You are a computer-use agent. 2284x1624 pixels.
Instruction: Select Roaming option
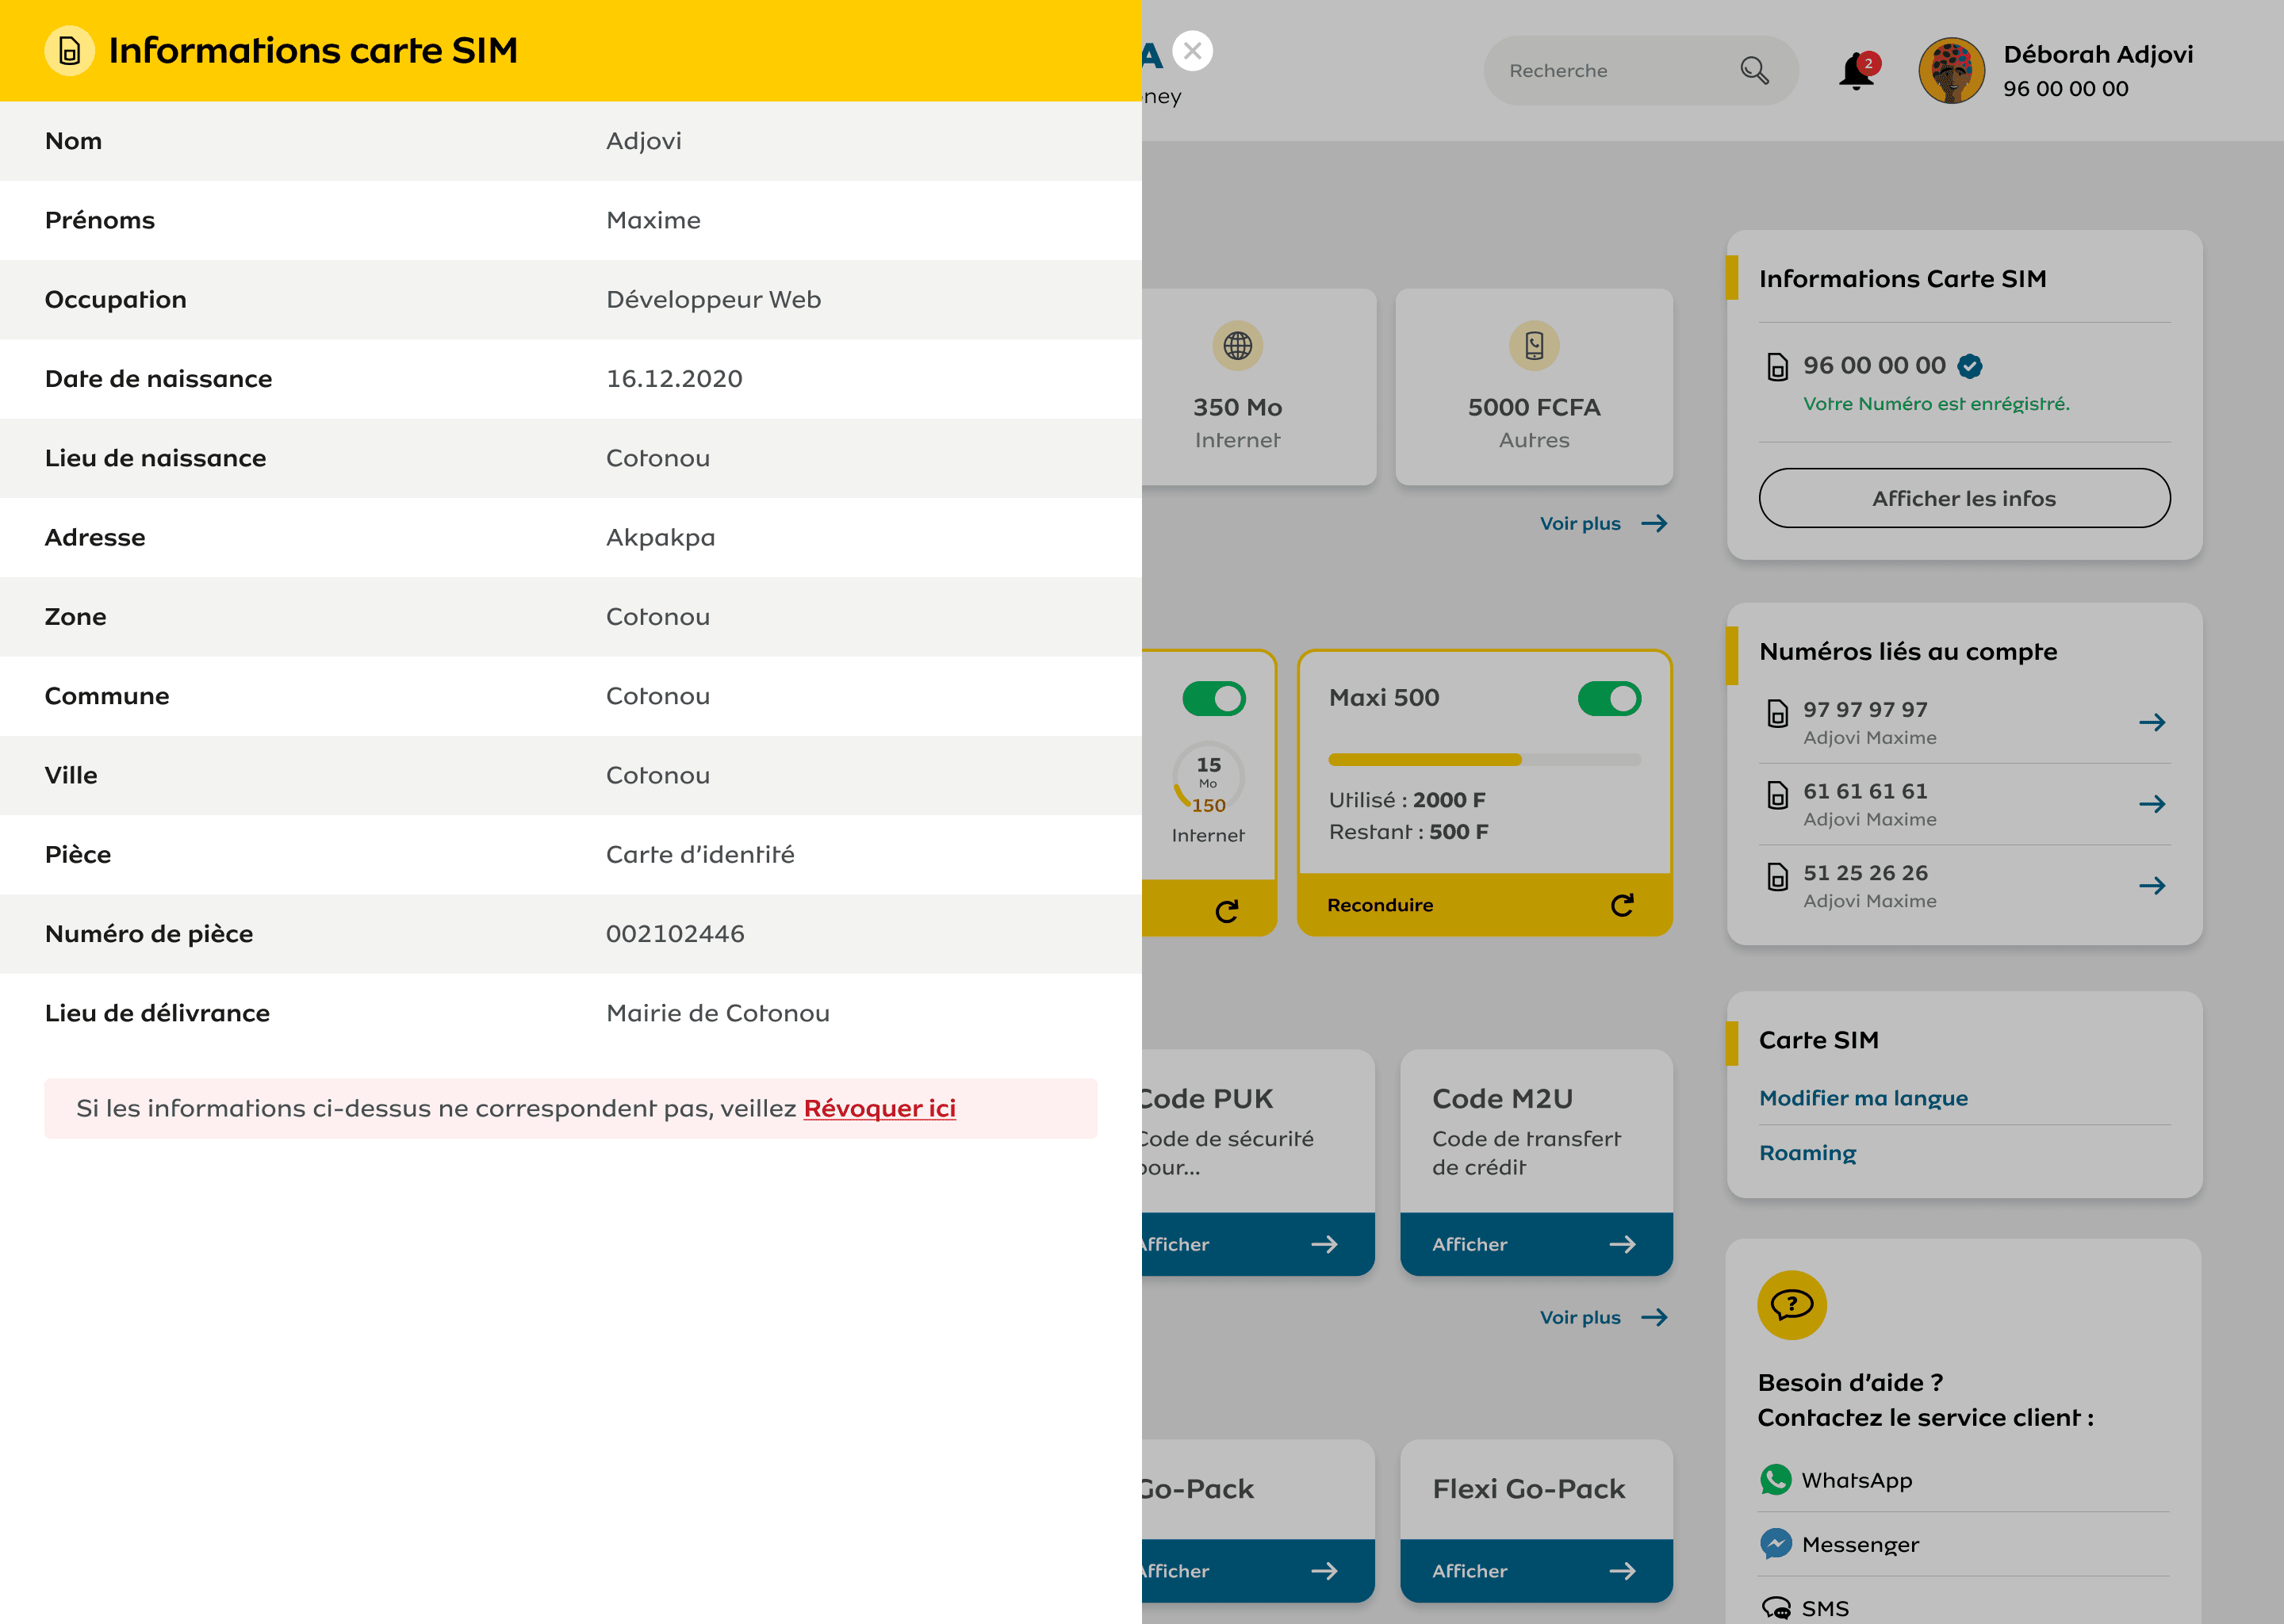(1807, 1153)
